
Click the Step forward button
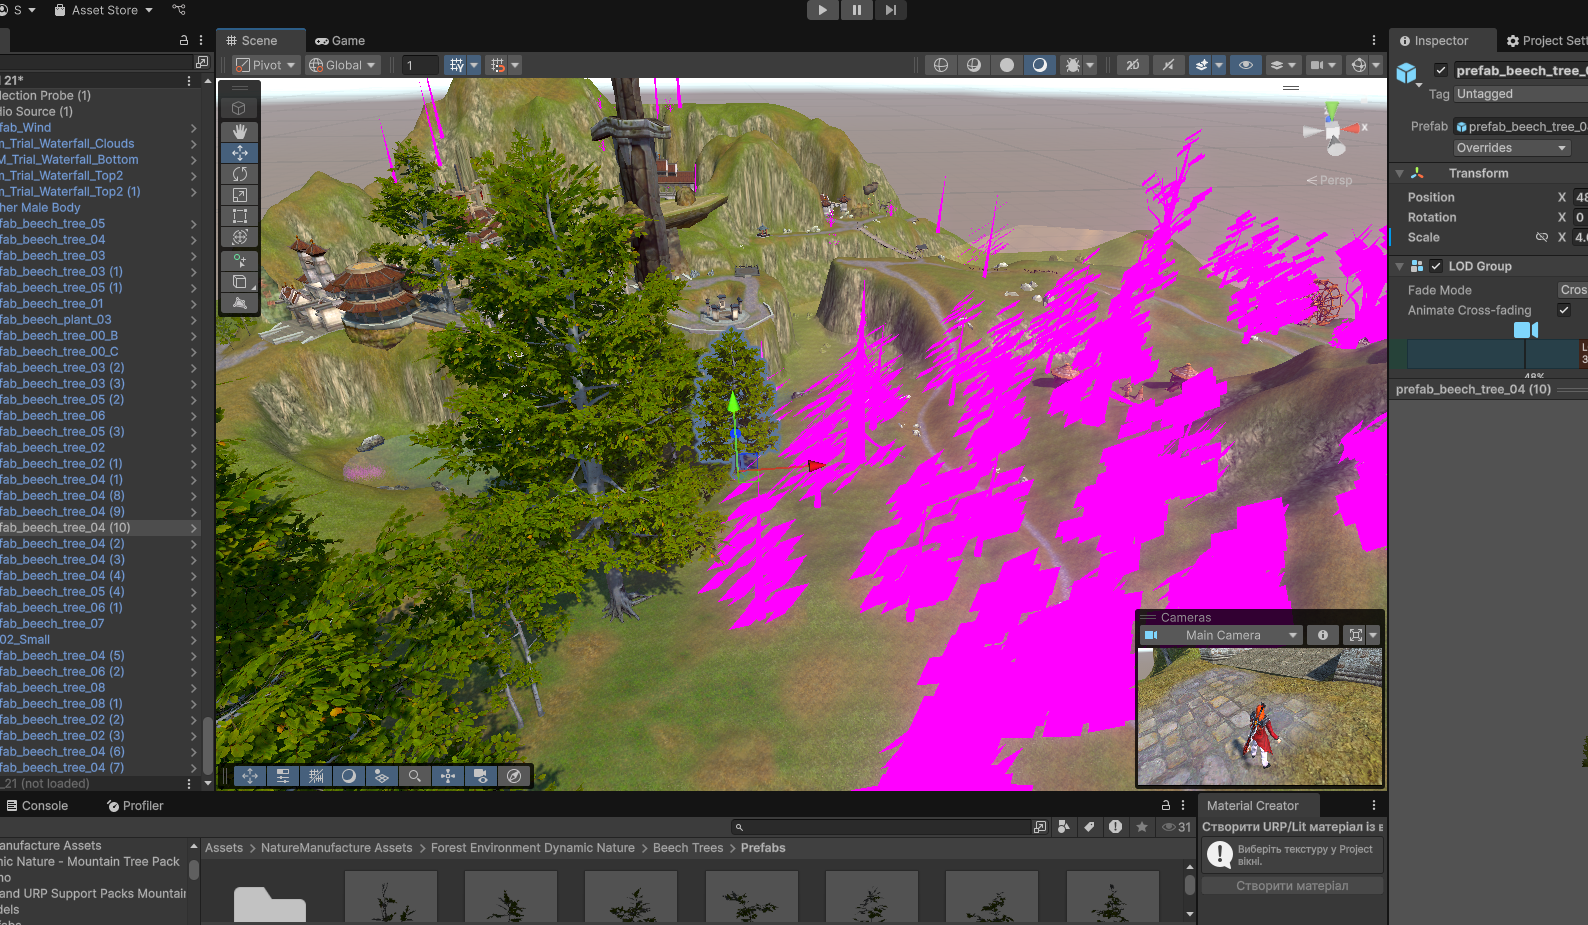[890, 10]
